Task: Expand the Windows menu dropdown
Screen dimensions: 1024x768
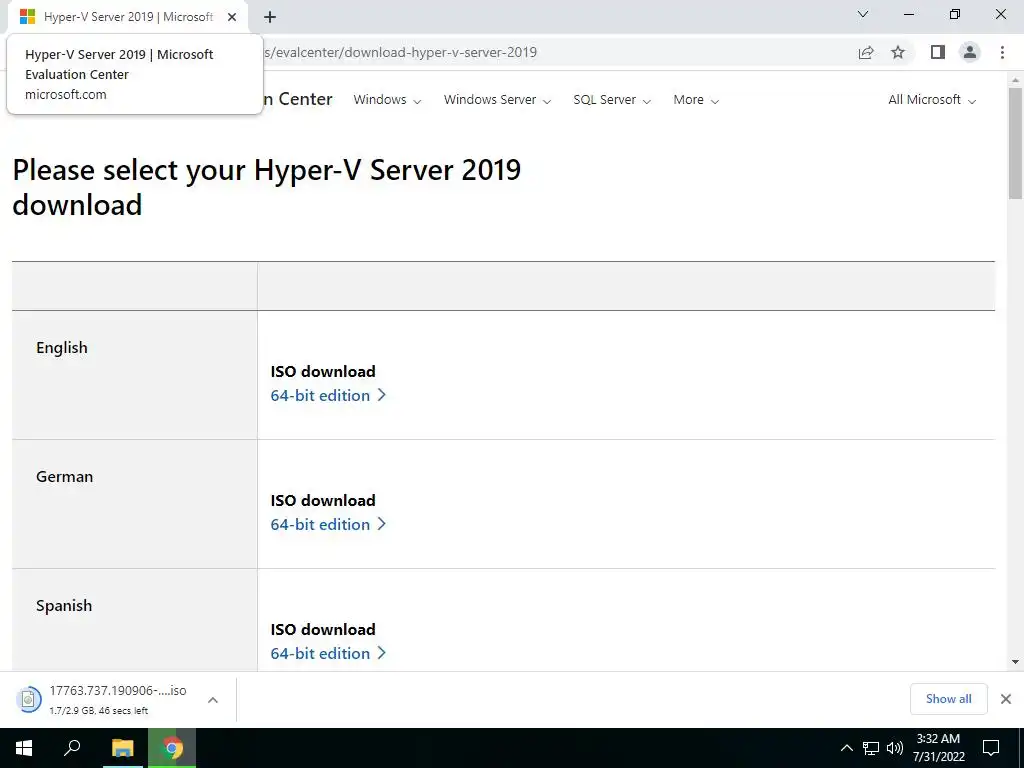Action: tap(387, 100)
